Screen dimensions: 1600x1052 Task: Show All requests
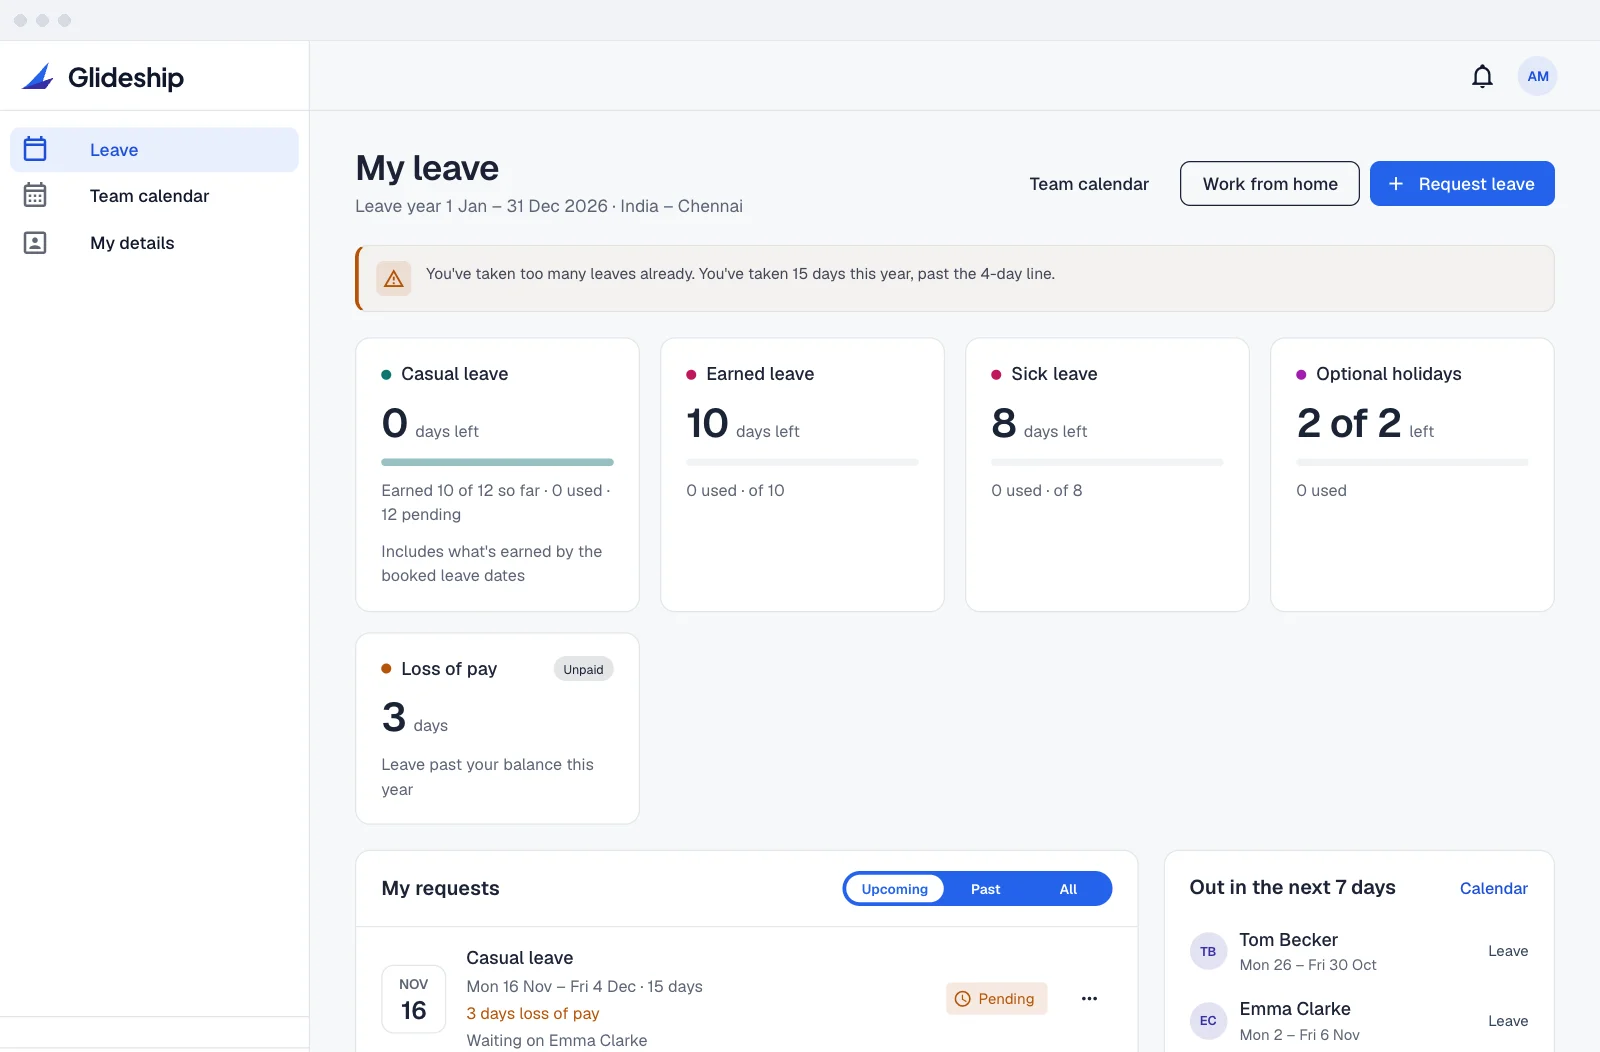tap(1068, 889)
